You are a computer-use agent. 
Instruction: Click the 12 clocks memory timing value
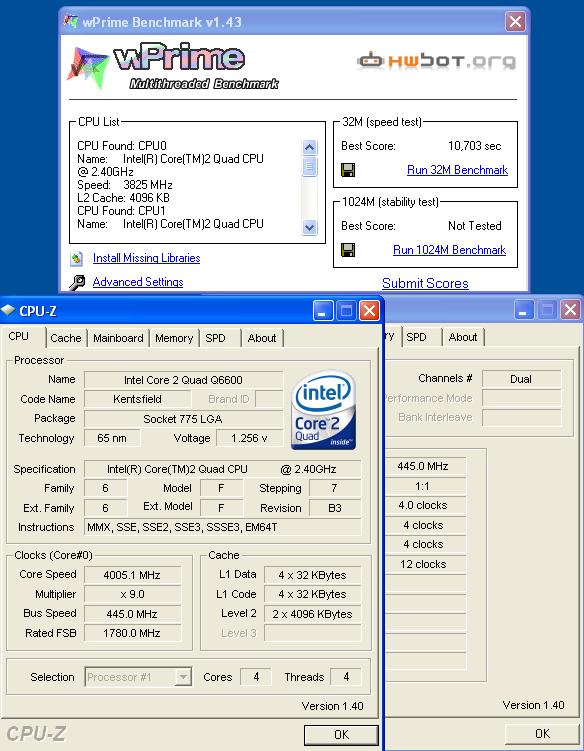click(x=423, y=564)
